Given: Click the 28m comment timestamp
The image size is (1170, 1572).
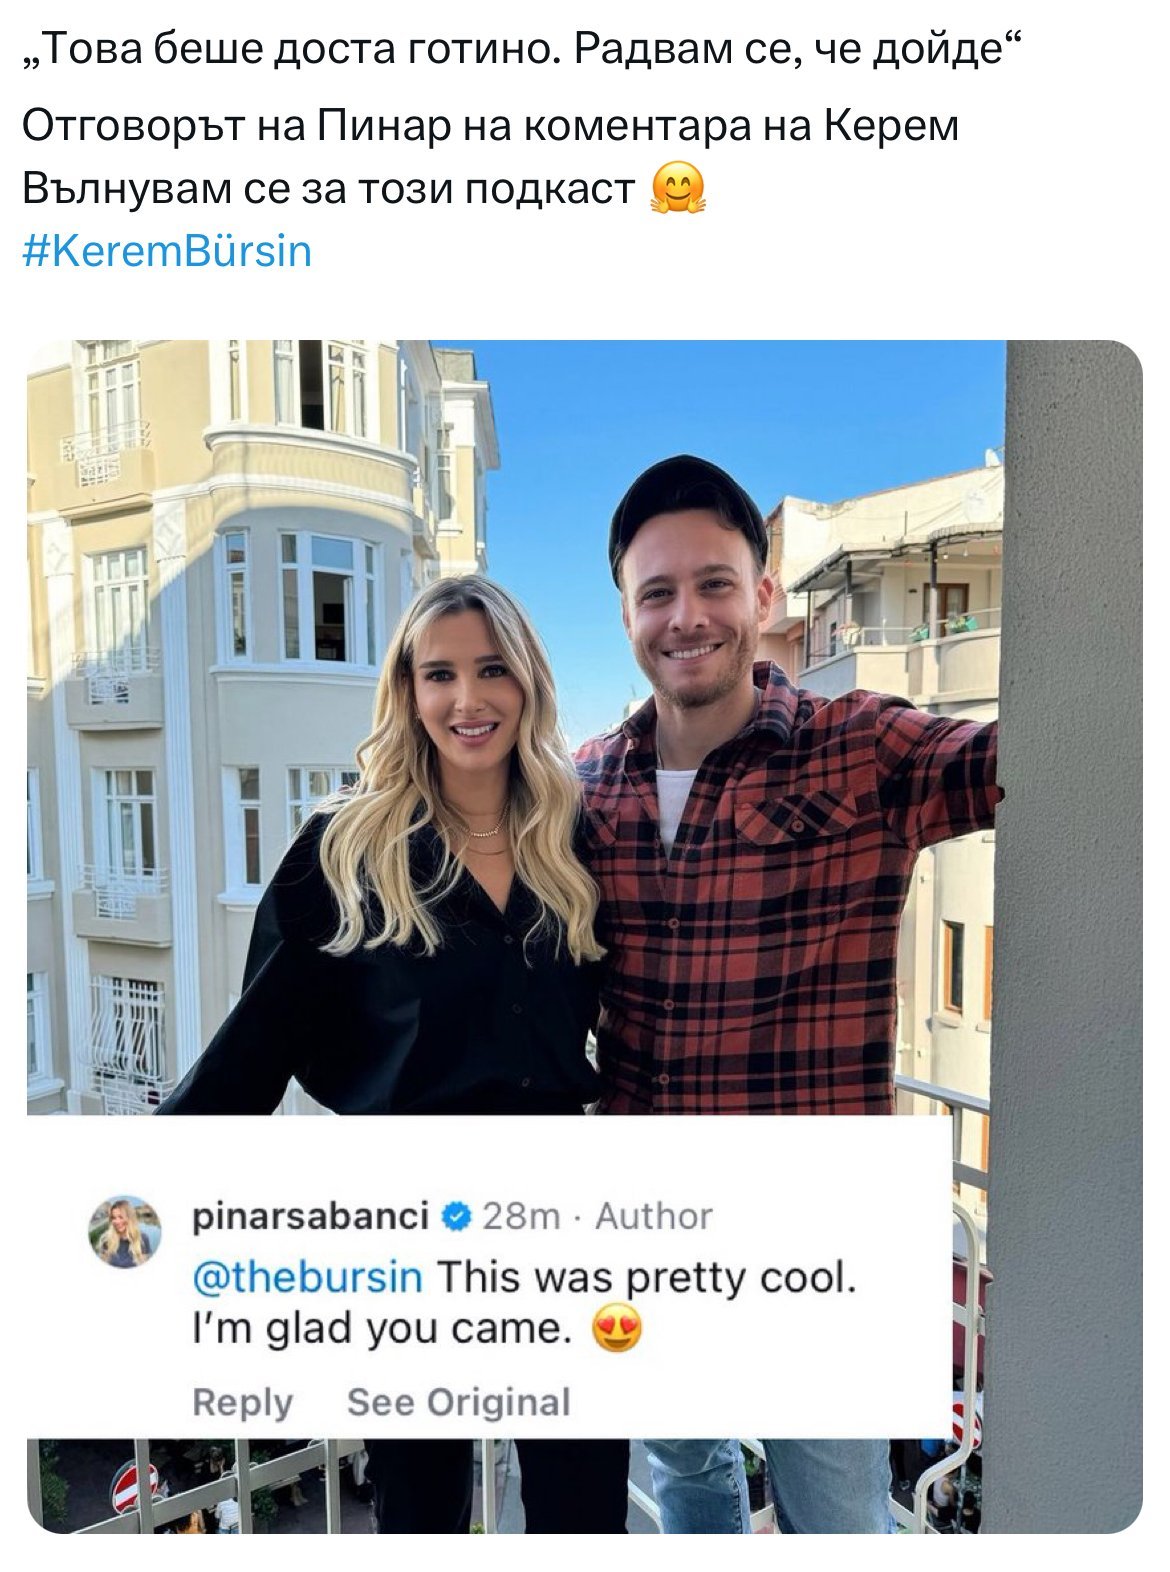Looking at the screenshot, I should [521, 1217].
